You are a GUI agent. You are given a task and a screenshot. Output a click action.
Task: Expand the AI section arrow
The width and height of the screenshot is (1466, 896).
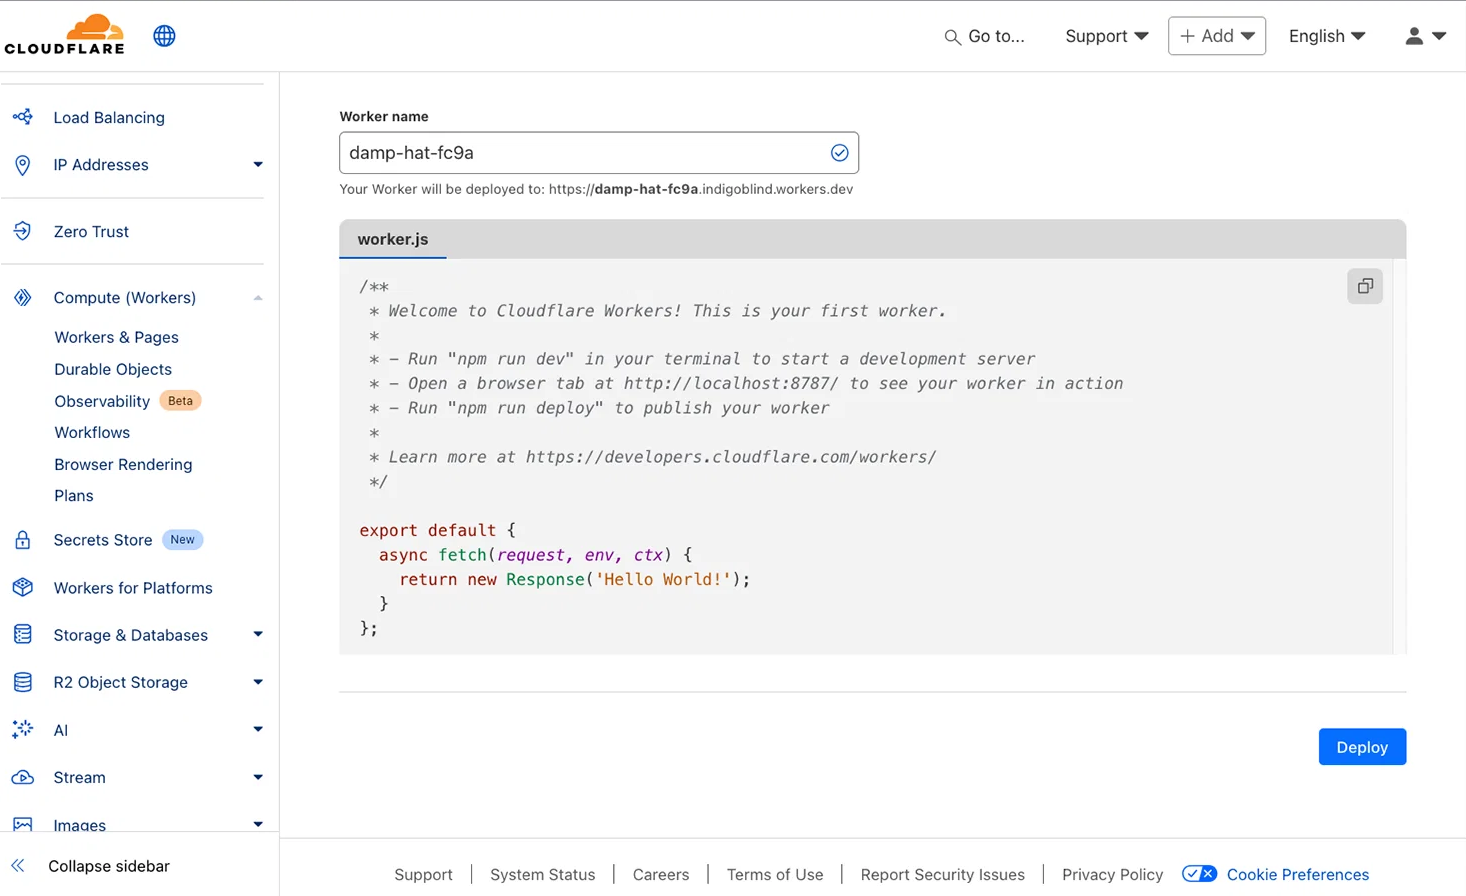[258, 730]
